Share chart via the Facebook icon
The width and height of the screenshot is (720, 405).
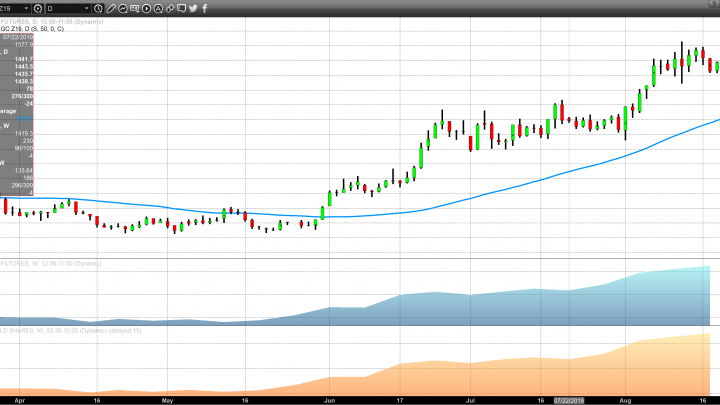coord(205,8)
